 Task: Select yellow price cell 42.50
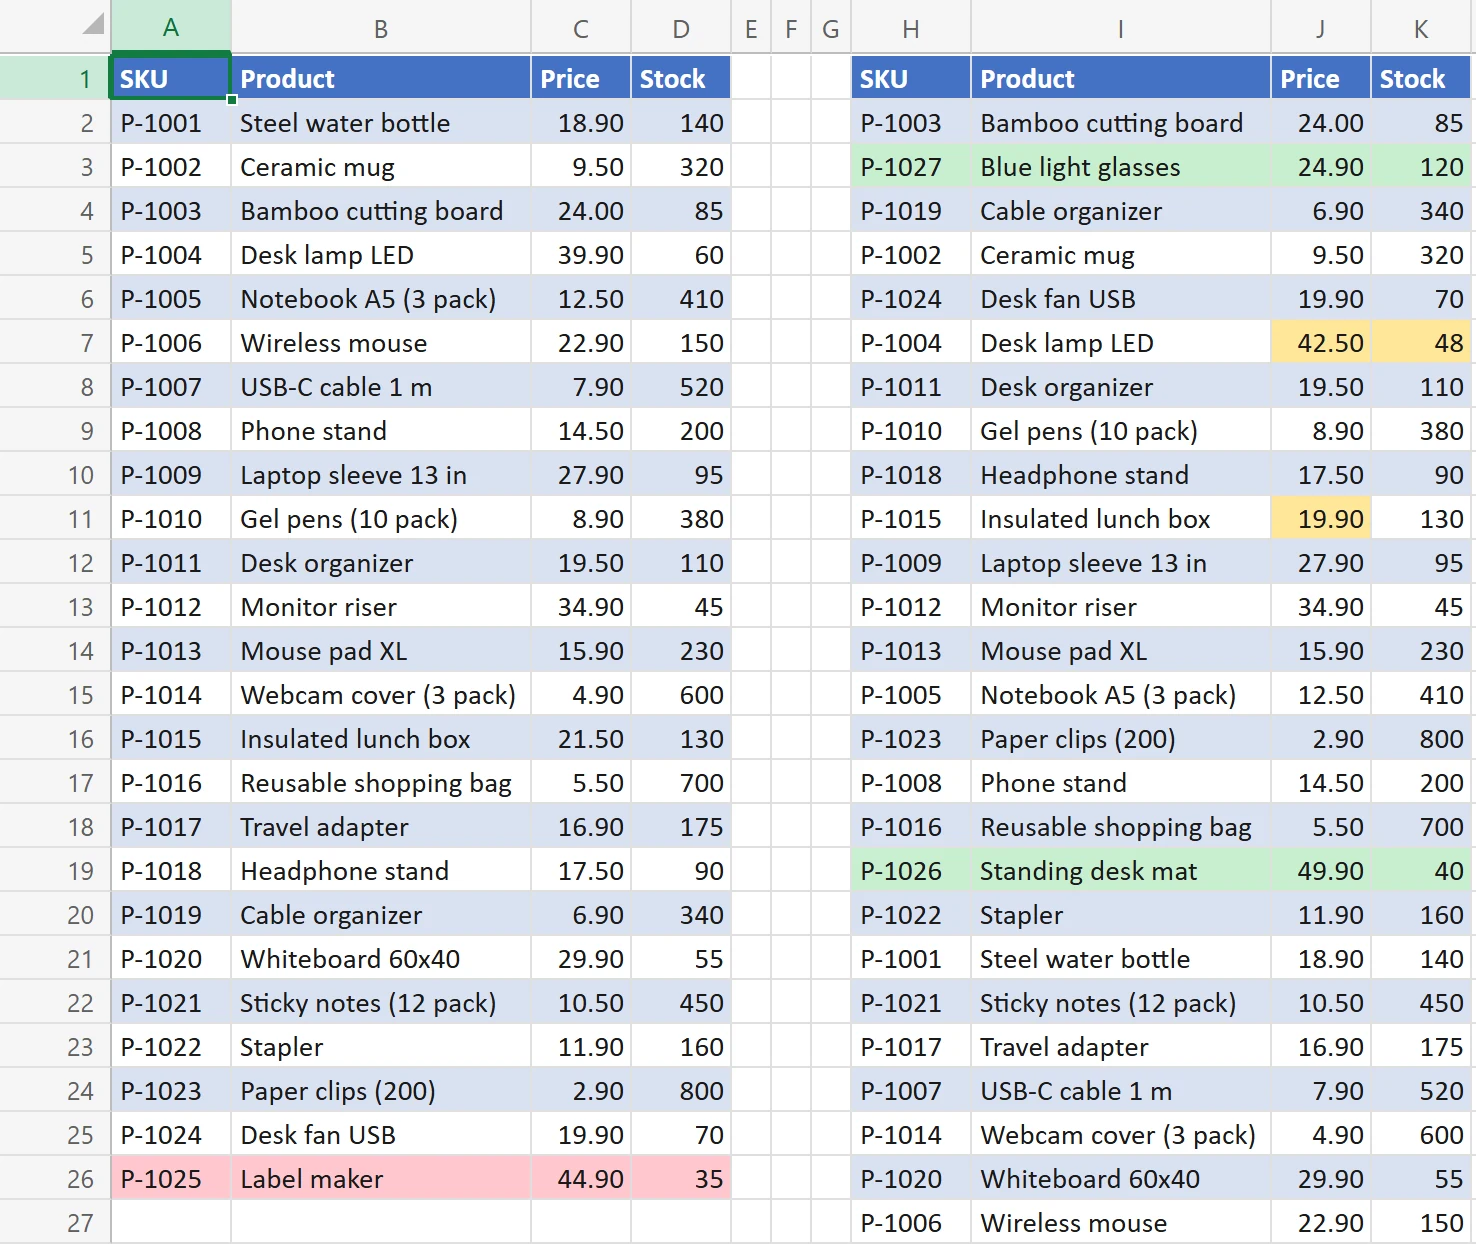click(x=1321, y=343)
